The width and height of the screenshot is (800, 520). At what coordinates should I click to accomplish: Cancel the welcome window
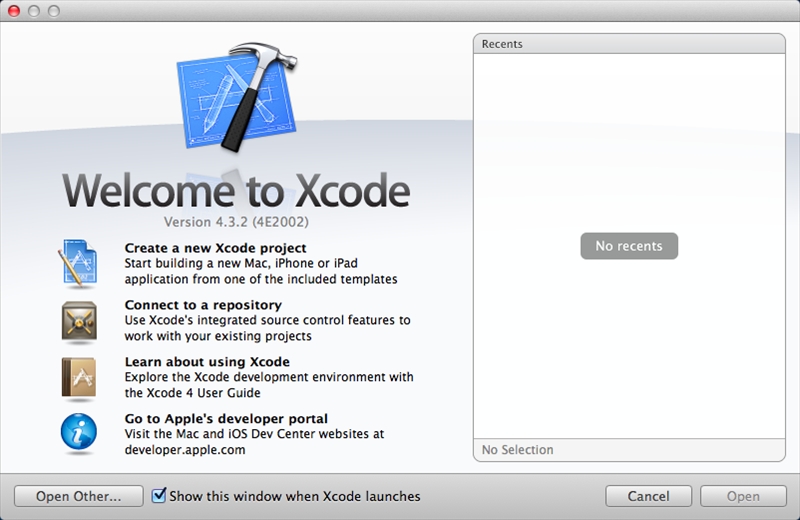[x=648, y=496]
